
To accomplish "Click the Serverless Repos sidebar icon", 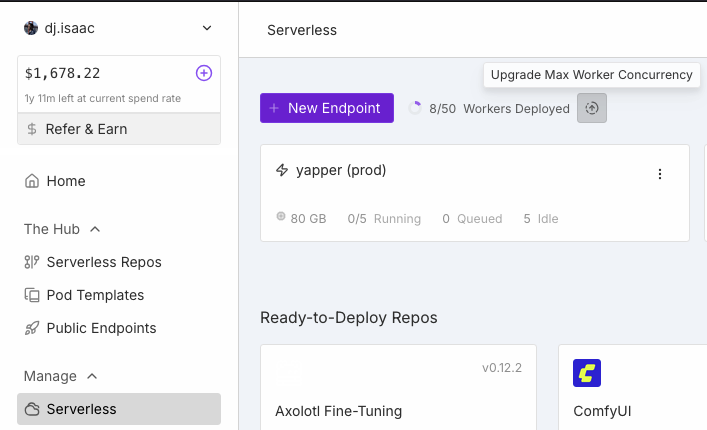I will 32,262.
